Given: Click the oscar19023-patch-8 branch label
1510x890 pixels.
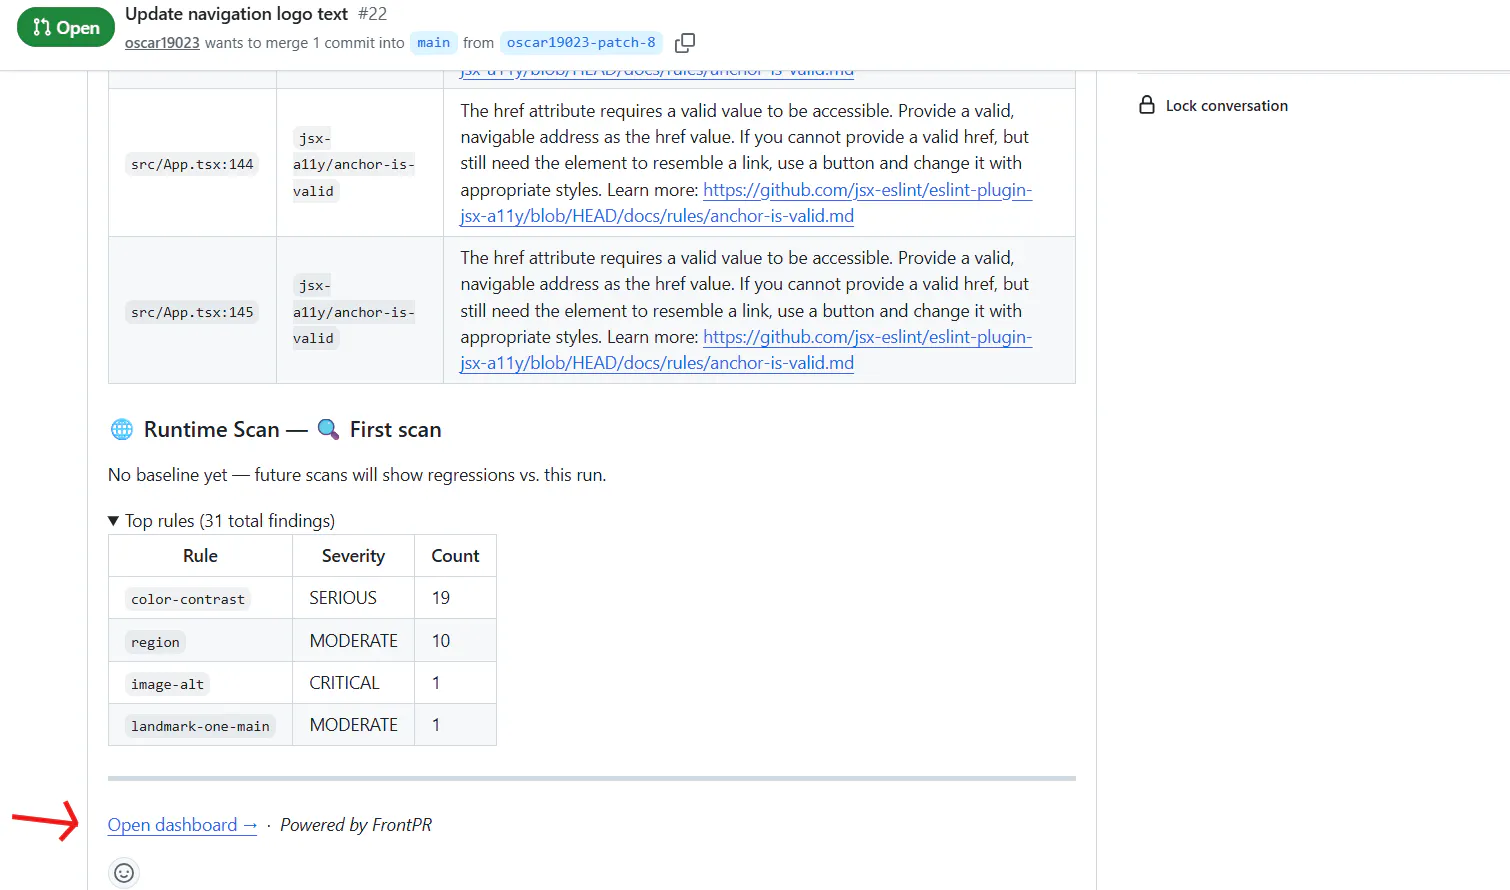Looking at the screenshot, I should tap(581, 43).
